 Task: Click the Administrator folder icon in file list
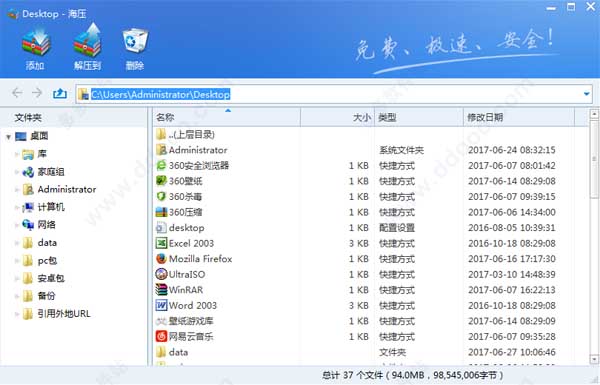coord(161,150)
